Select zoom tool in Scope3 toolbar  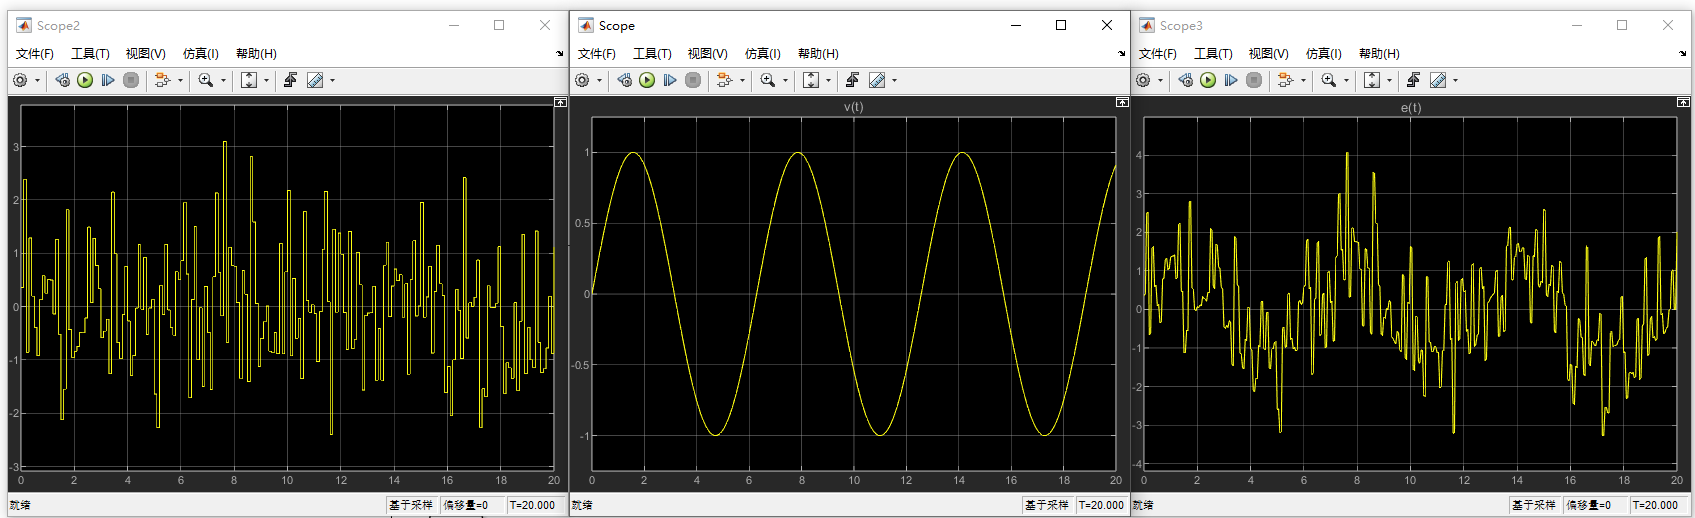[x=1329, y=80]
